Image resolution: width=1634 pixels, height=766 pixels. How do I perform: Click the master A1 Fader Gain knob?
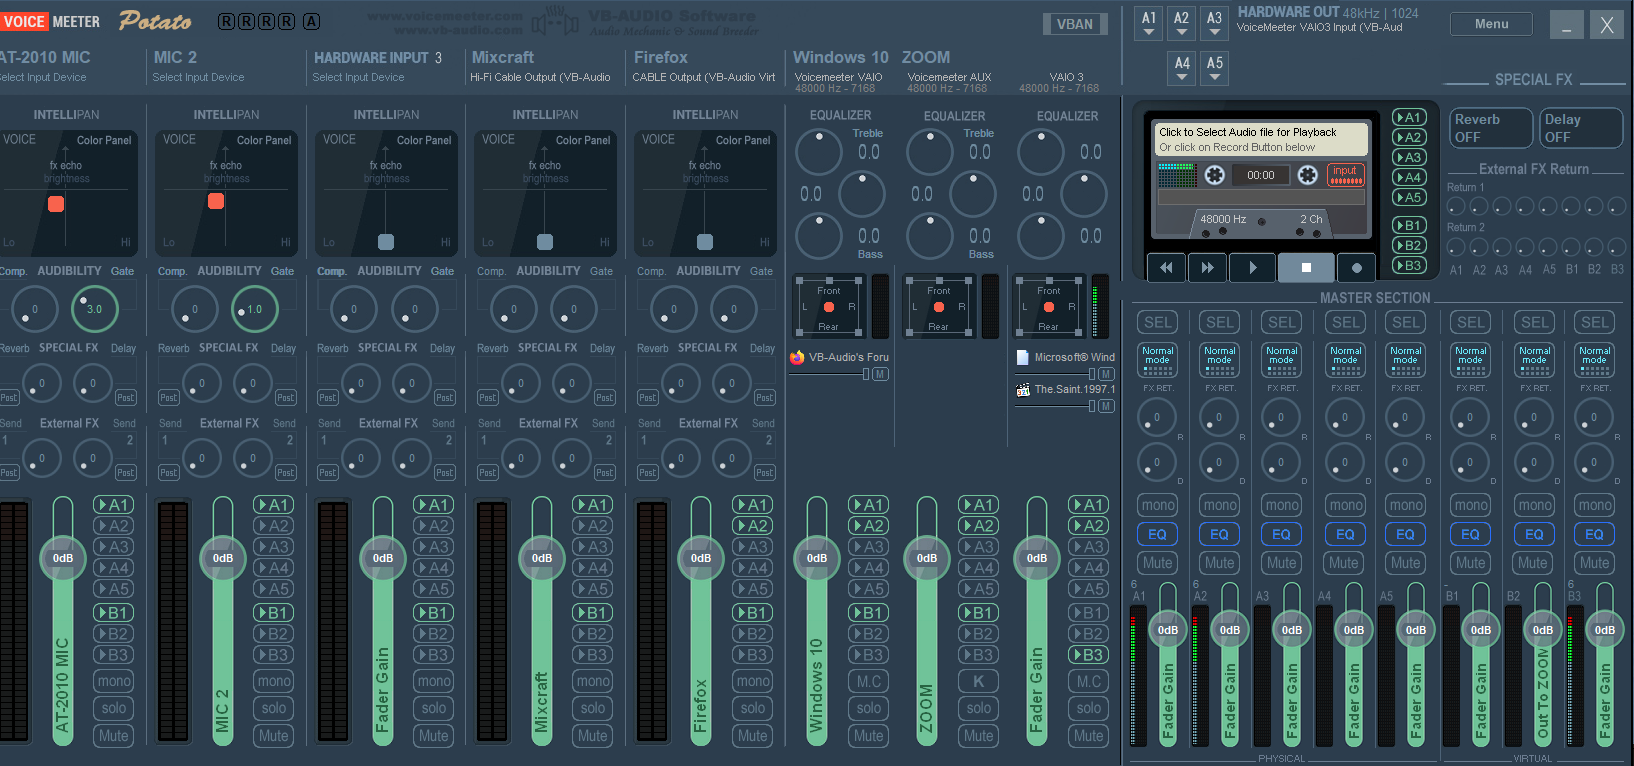[1168, 630]
